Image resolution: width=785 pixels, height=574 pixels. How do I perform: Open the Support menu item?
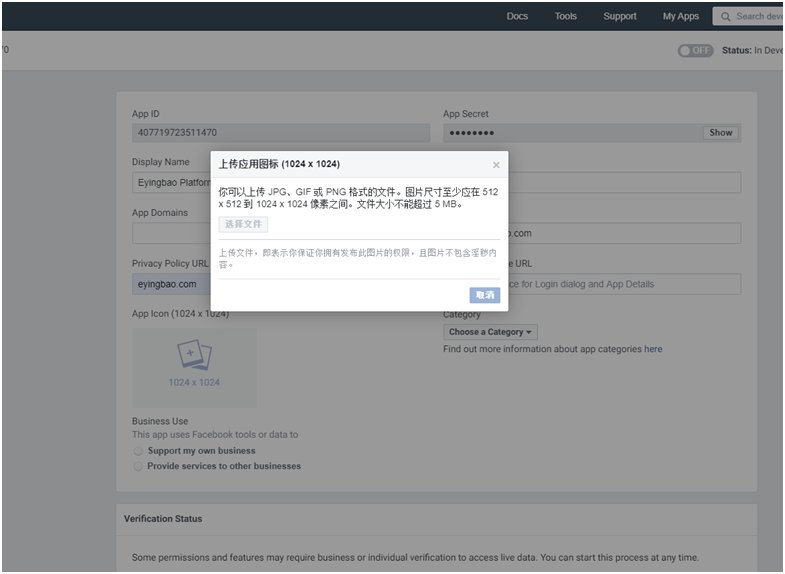620,16
